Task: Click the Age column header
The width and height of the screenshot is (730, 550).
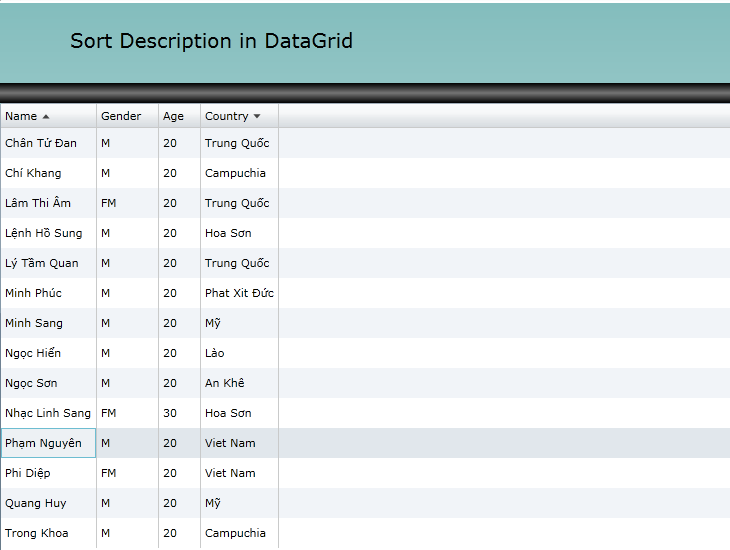Action: [174, 116]
